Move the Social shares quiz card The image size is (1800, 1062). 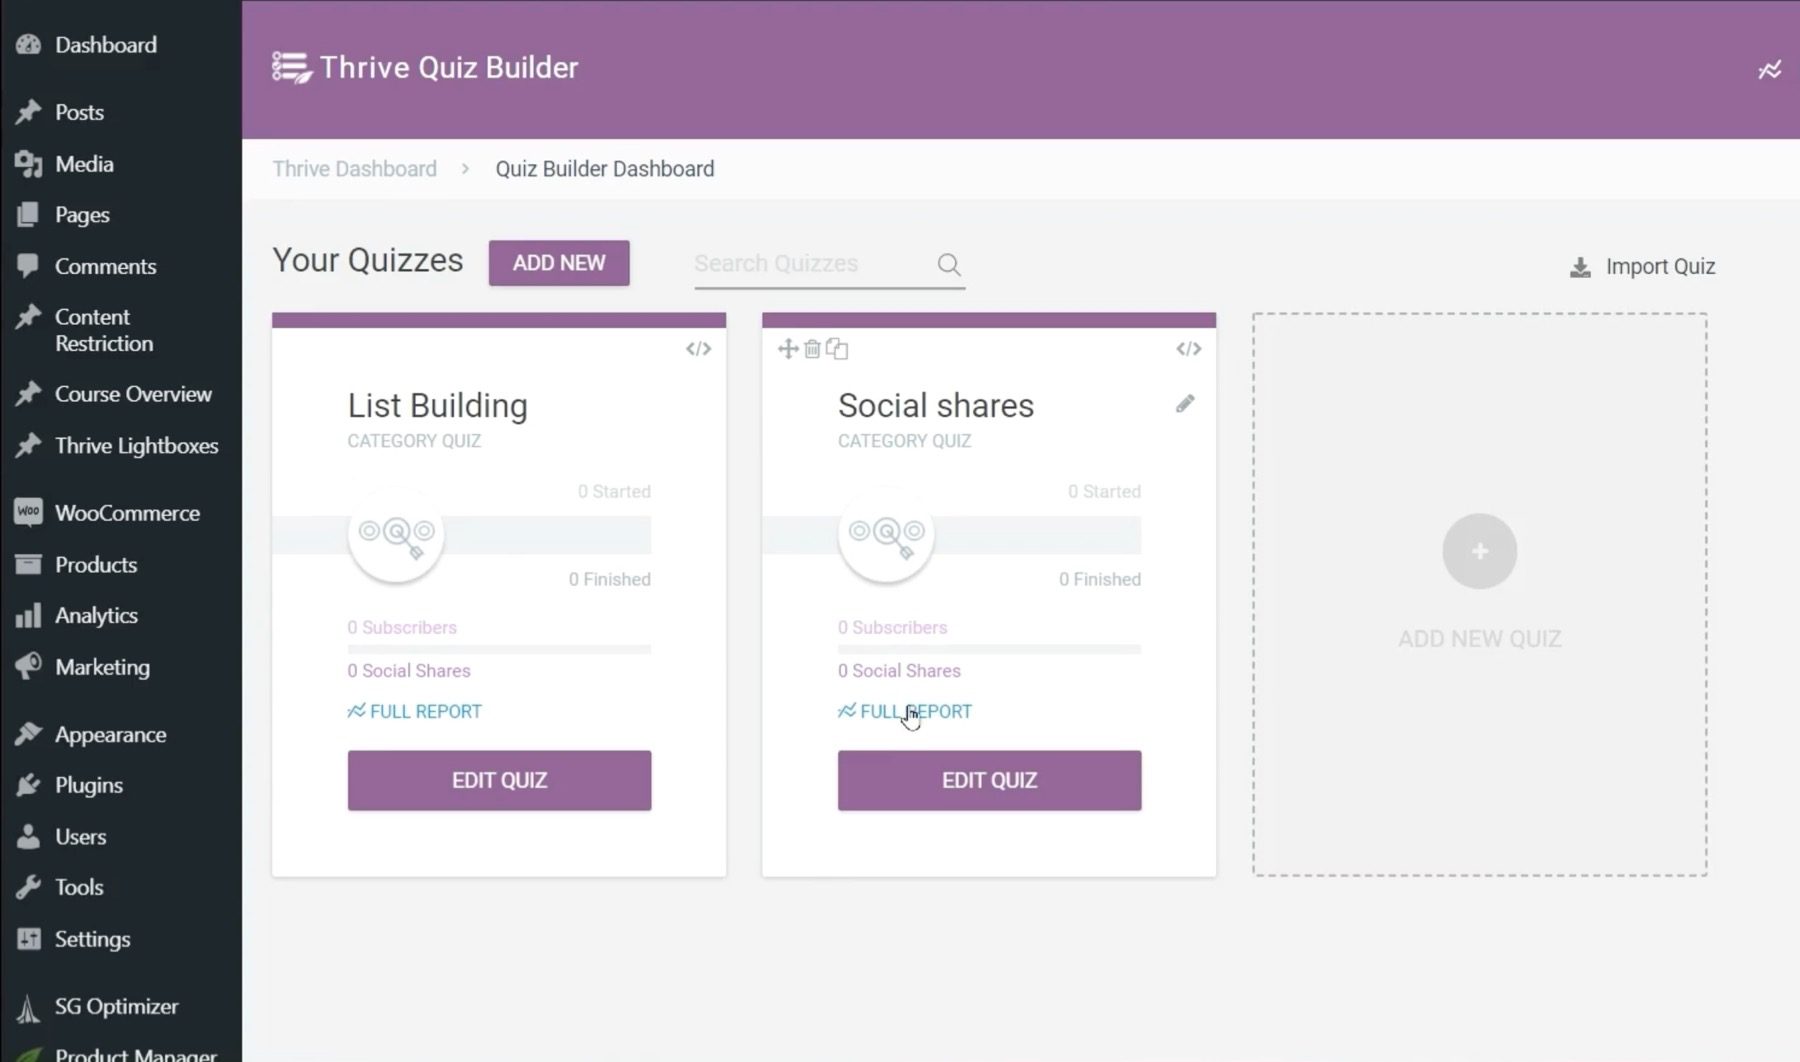point(786,348)
